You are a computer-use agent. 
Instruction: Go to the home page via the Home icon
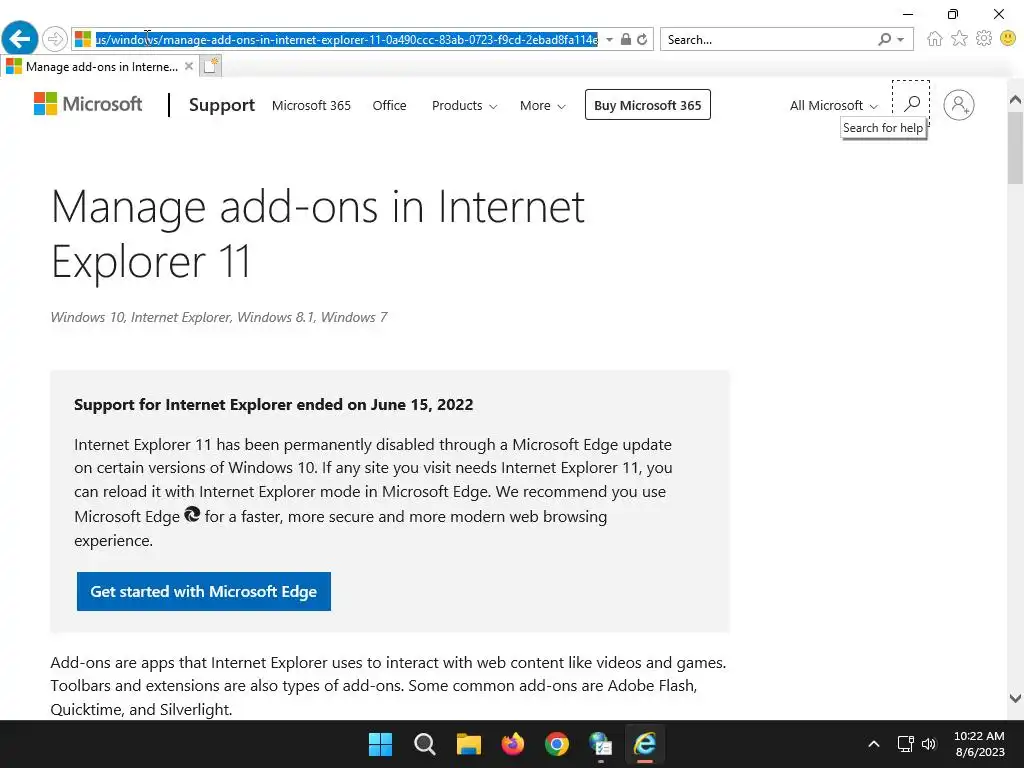coord(935,39)
